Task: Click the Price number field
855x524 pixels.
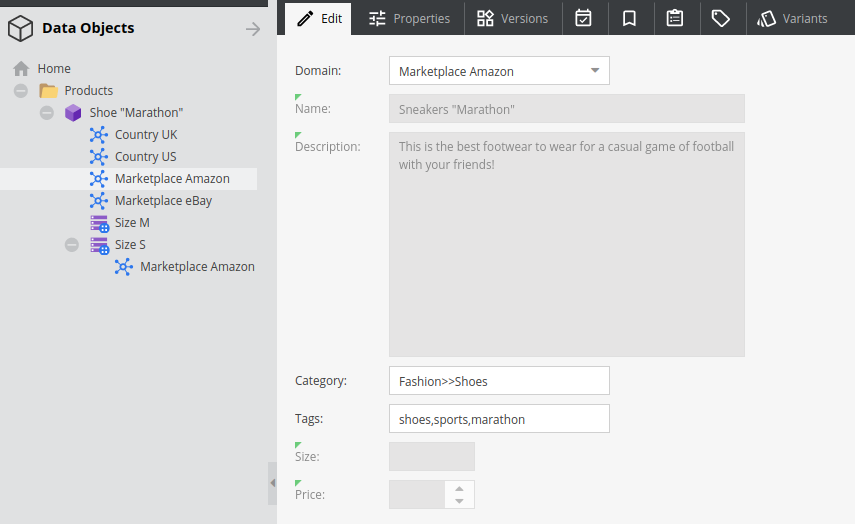Action: point(417,495)
